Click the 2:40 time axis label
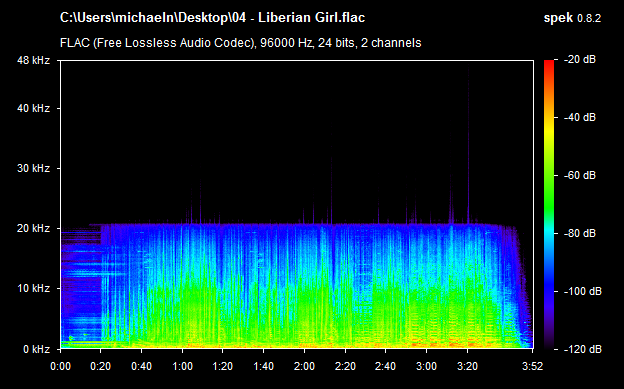The image size is (624, 389). tap(385, 366)
